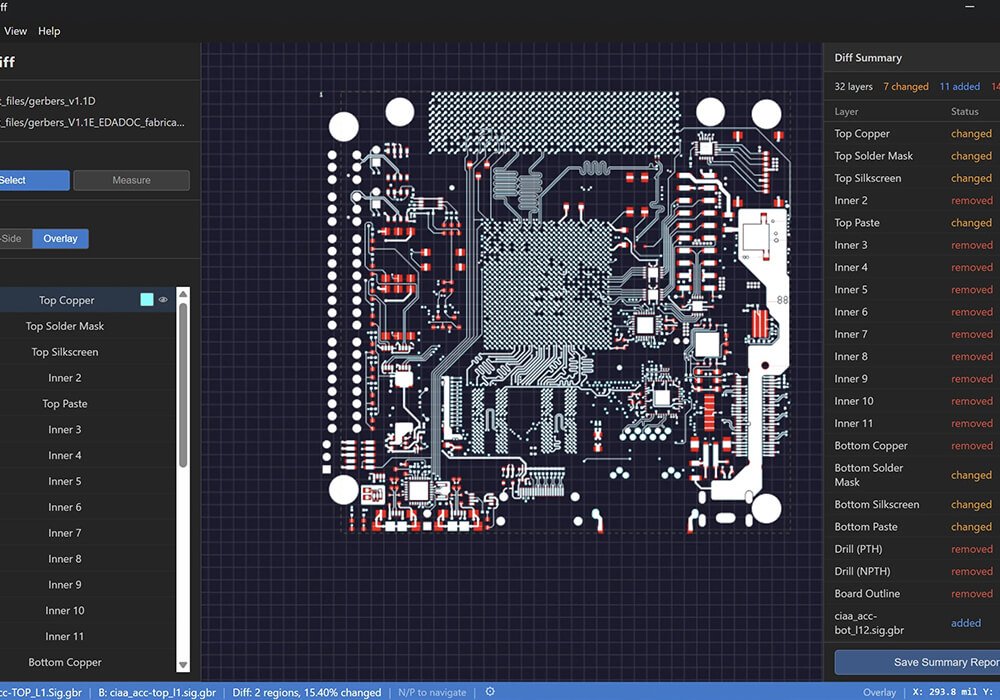
Task: Select Top Silkscreen in left layer list
Action: click(87, 352)
